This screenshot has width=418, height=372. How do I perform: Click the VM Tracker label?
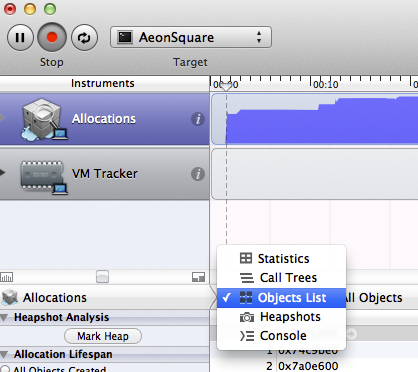pyautogui.click(x=105, y=174)
